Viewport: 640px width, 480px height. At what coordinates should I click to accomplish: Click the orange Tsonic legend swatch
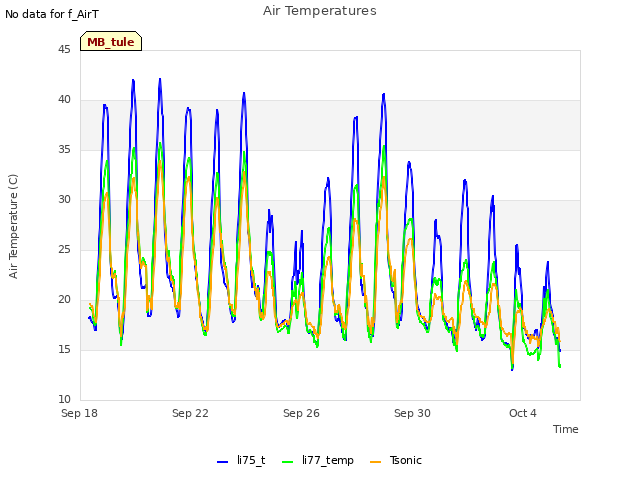point(376,462)
